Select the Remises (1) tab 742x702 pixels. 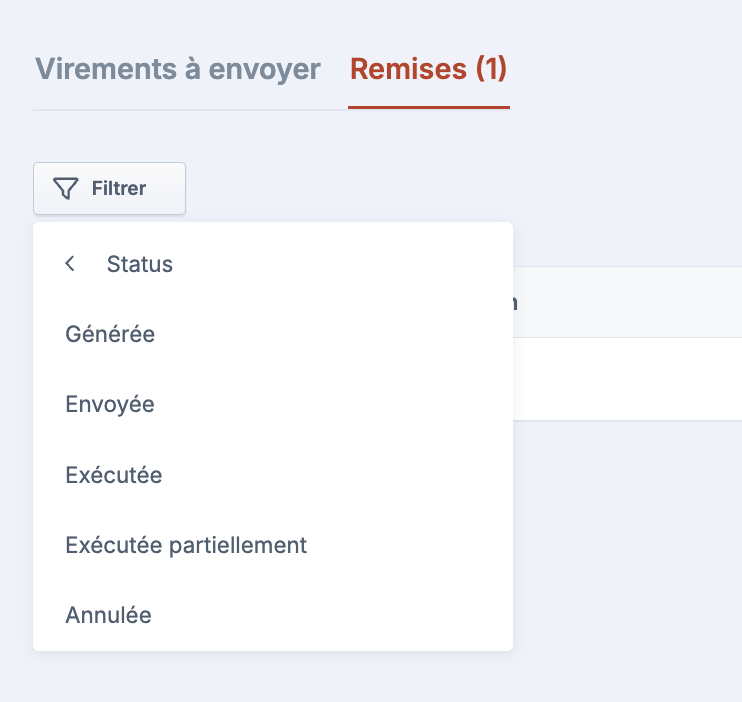click(428, 69)
